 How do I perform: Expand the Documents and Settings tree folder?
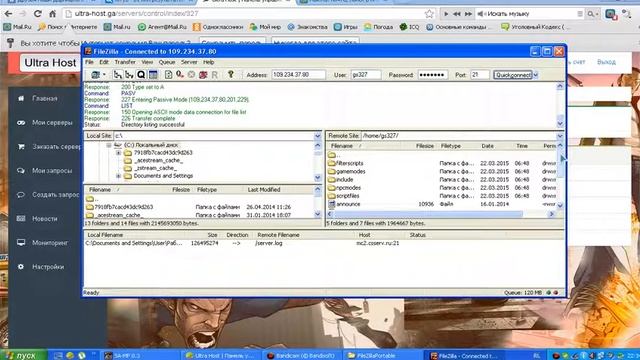(x=118, y=176)
